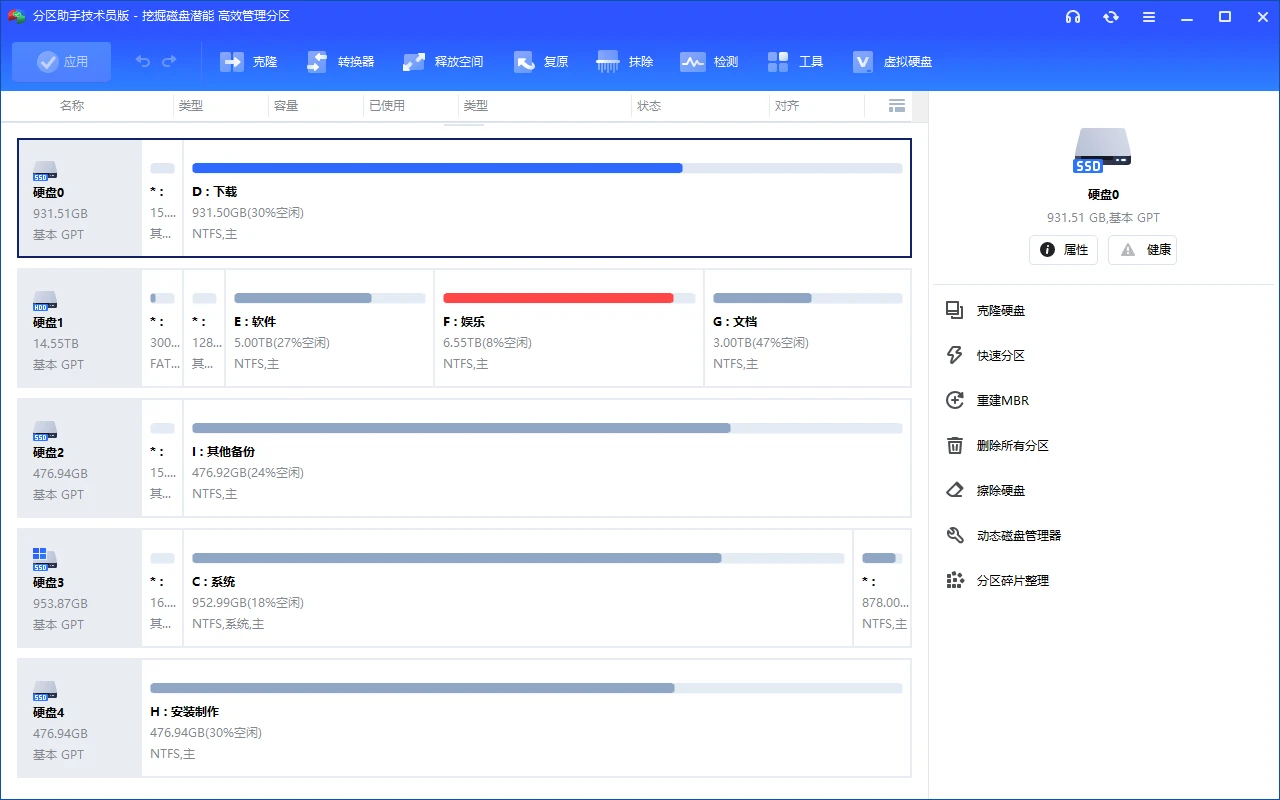Click the red F: 娱乐 usage bar
The height and width of the screenshot is (800, 1280).
pyautogui.click(x=558, y=298)
